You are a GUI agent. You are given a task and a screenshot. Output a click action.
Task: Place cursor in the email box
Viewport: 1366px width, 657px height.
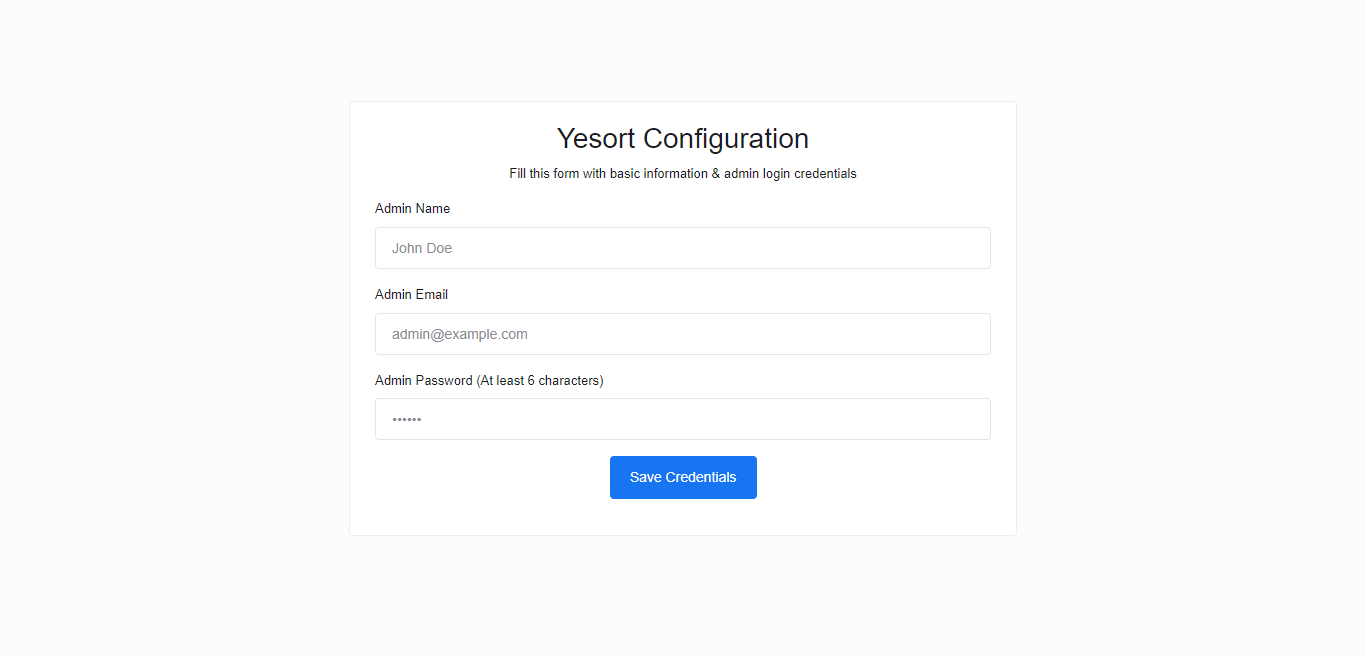click(682, 334)
